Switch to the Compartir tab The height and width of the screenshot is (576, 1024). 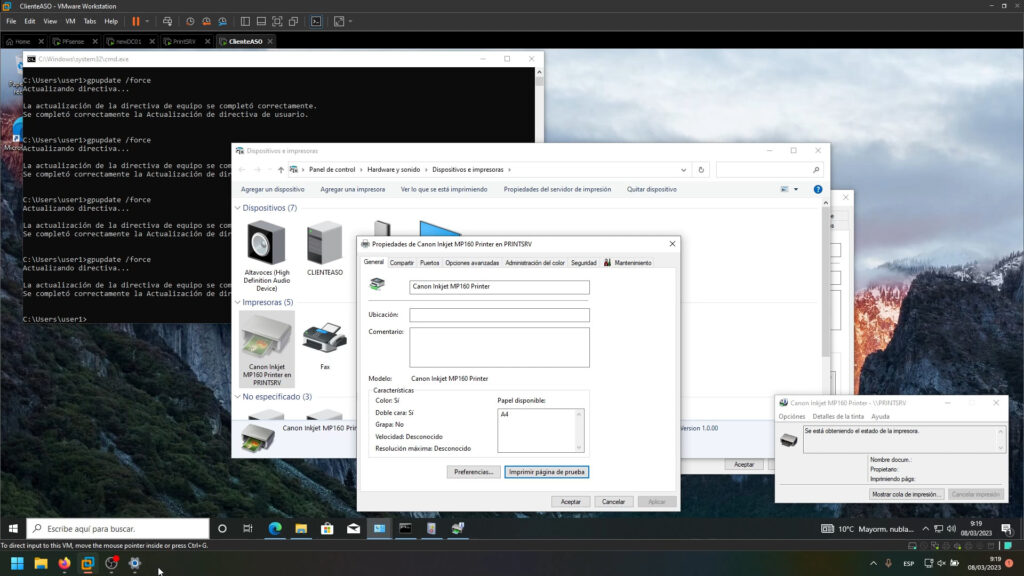tap(401, 263)
